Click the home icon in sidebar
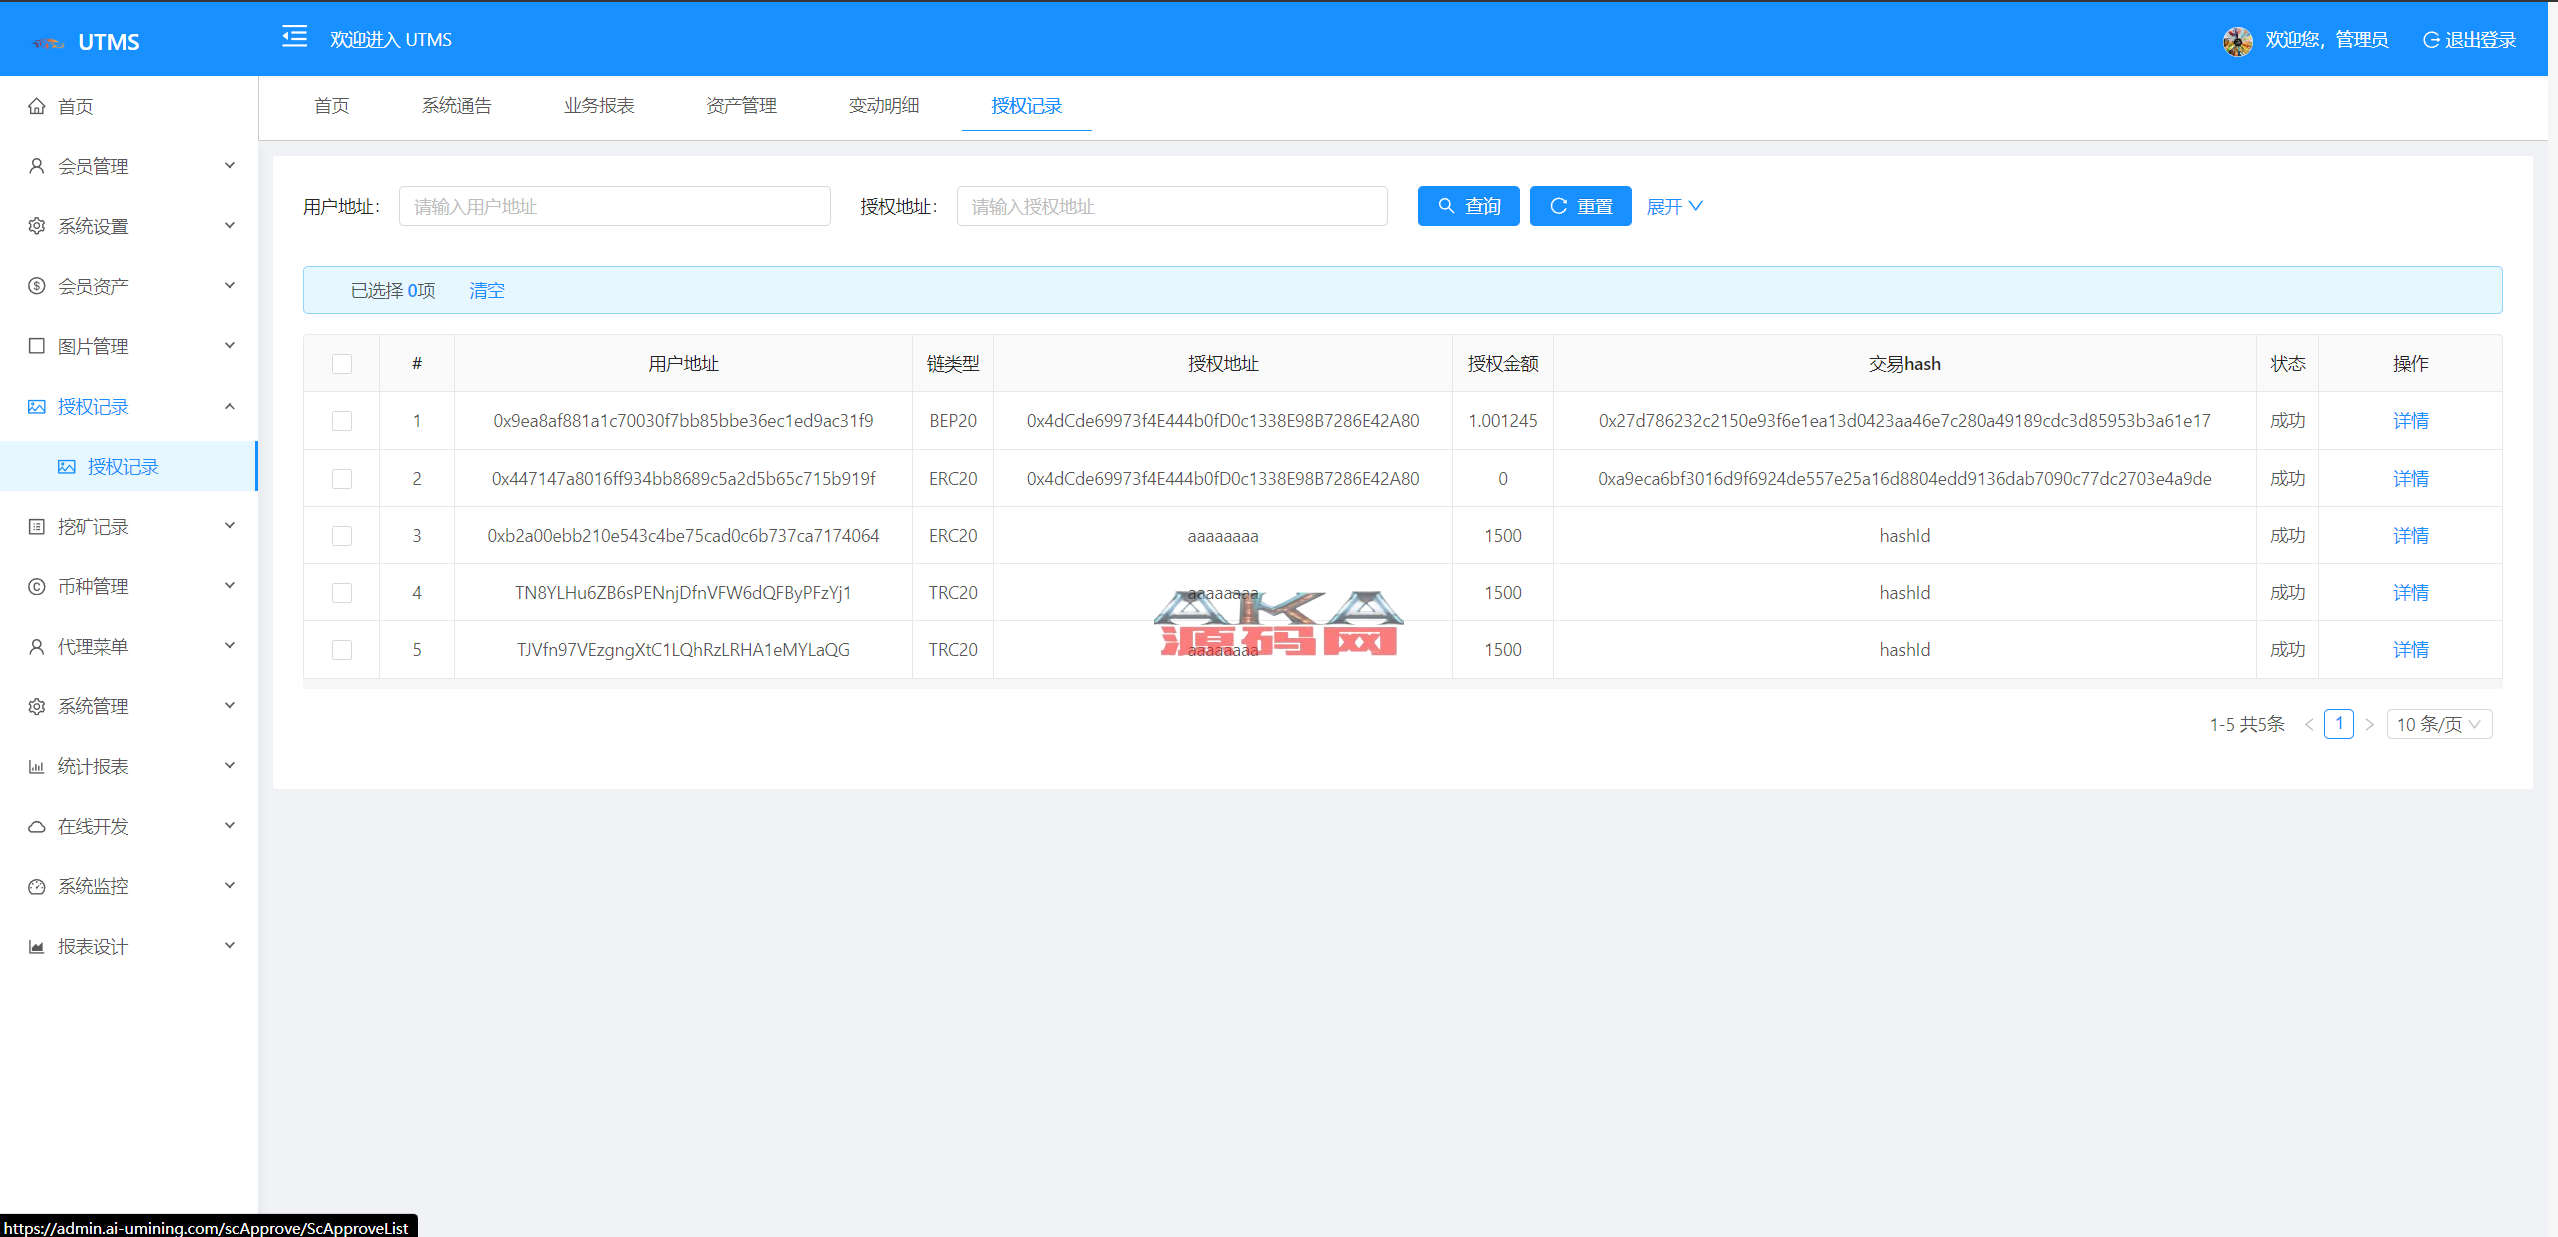 coord(37,106)
